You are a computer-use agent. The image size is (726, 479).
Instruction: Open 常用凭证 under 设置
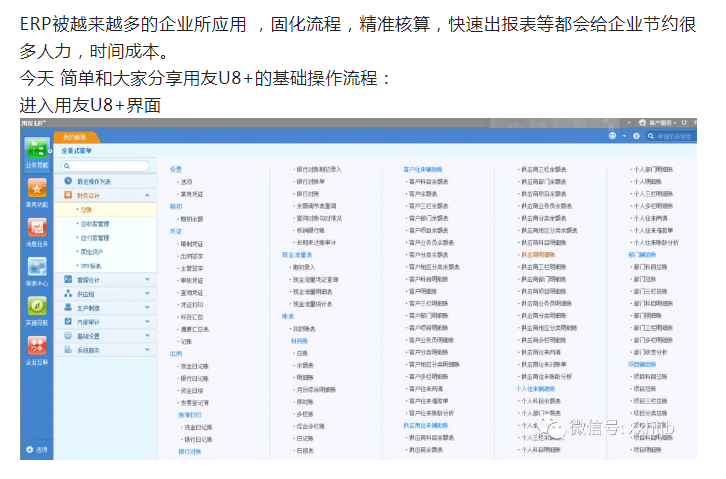pos(192,194)
